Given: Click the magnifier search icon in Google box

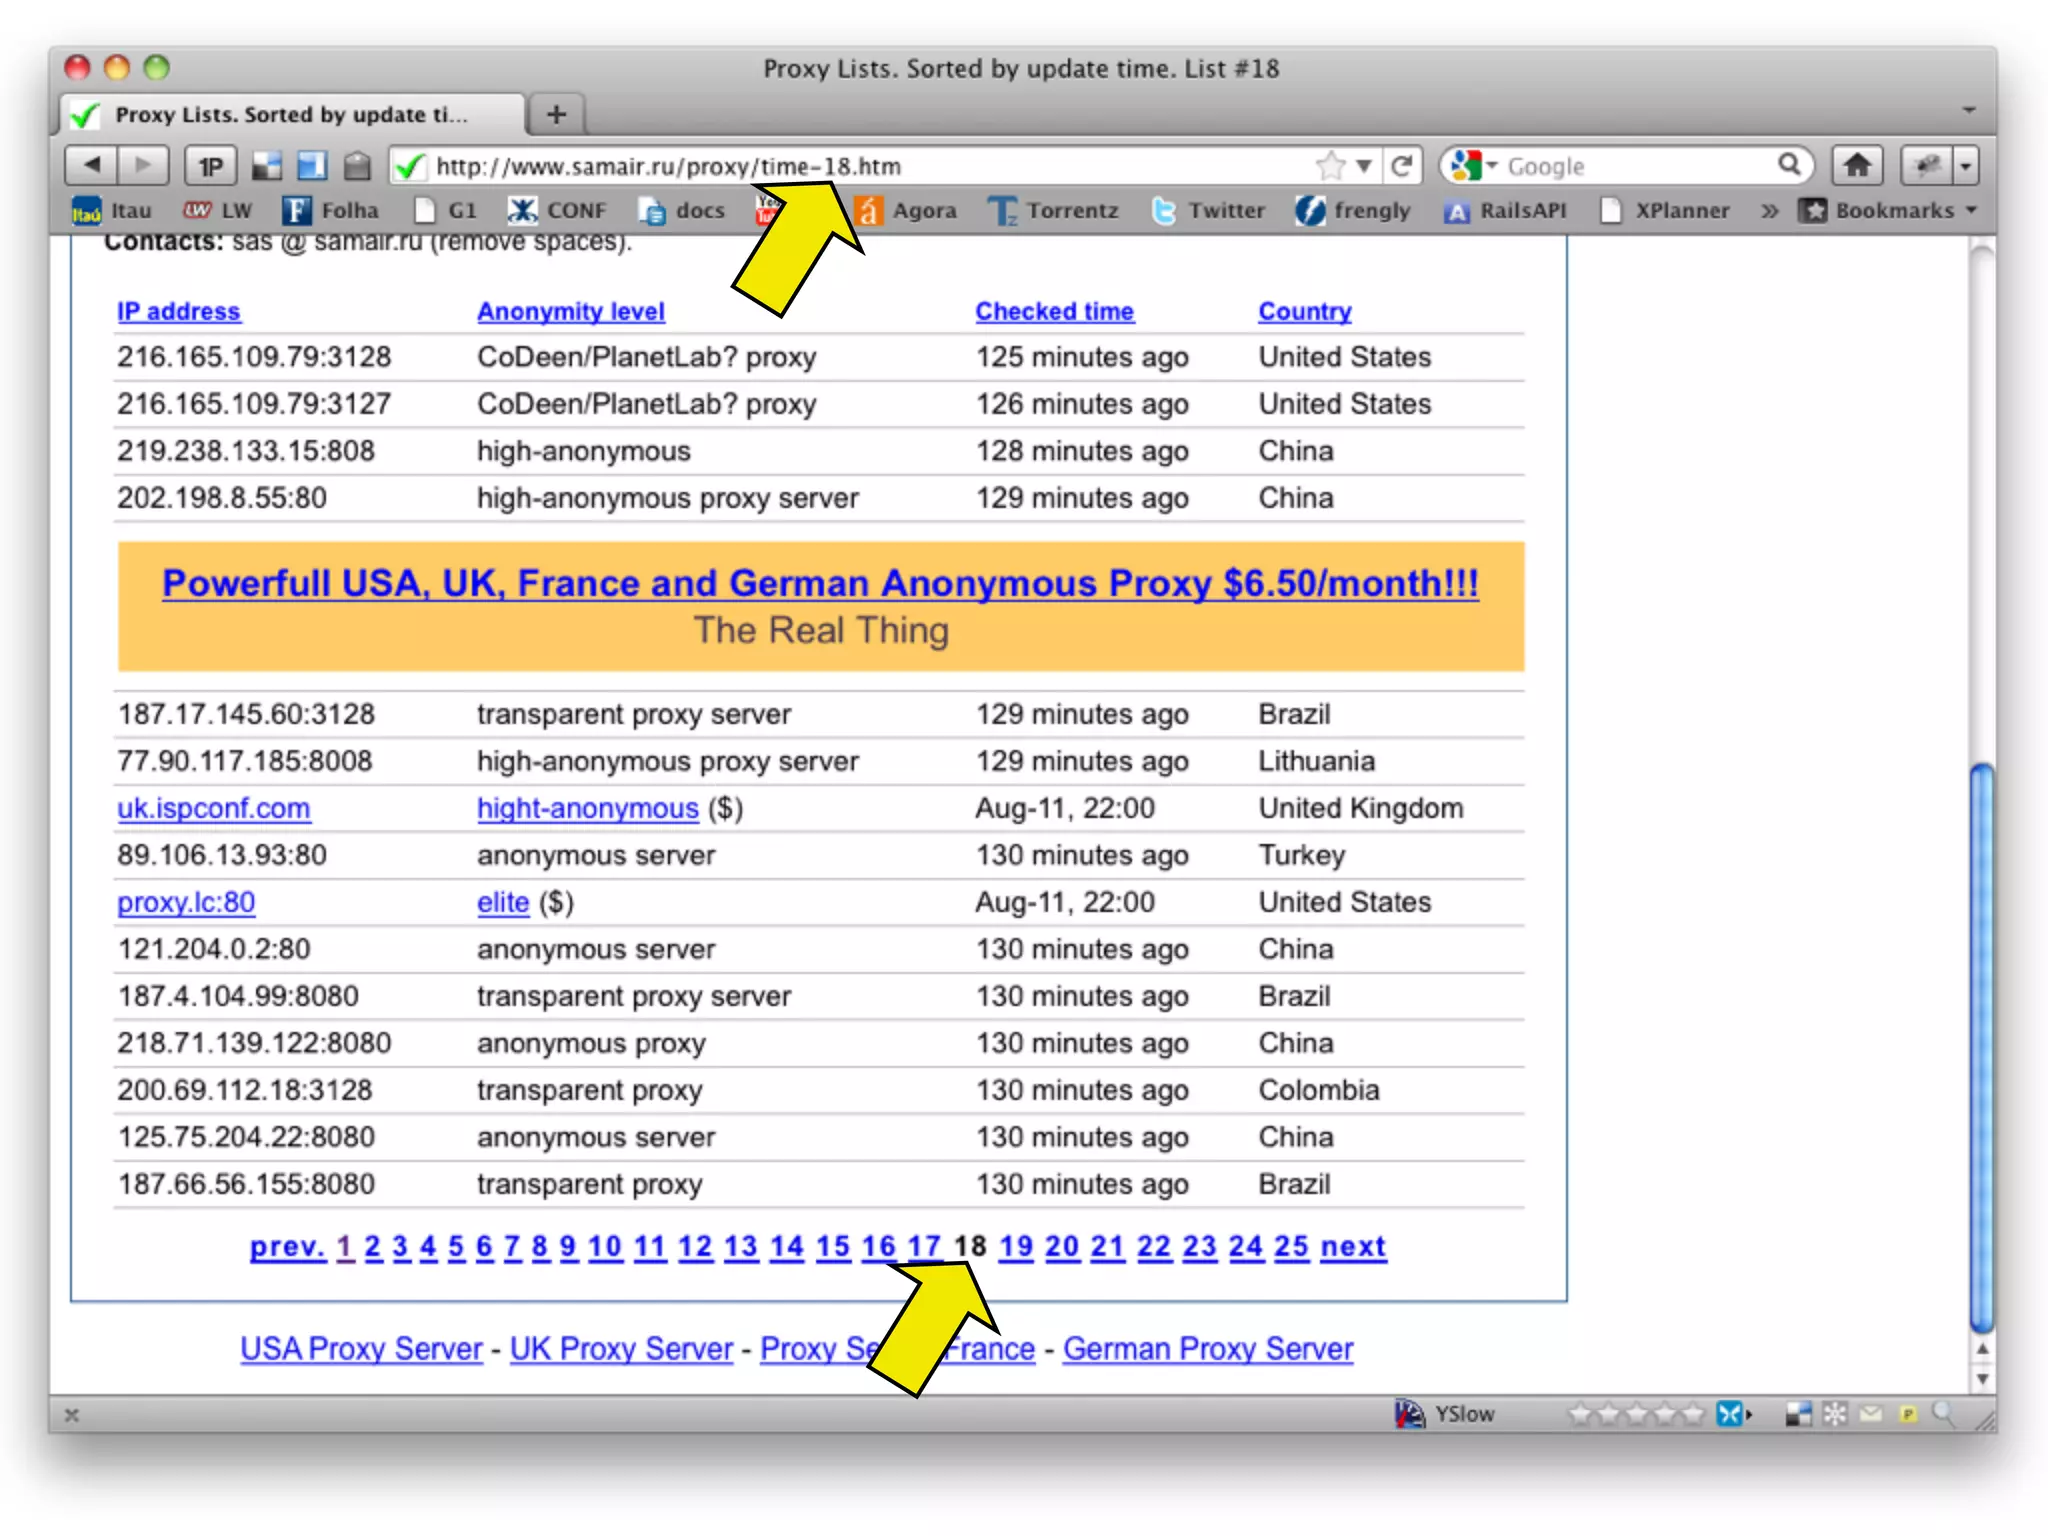Looking at the screenshot, I should (x=1789, y=165).
